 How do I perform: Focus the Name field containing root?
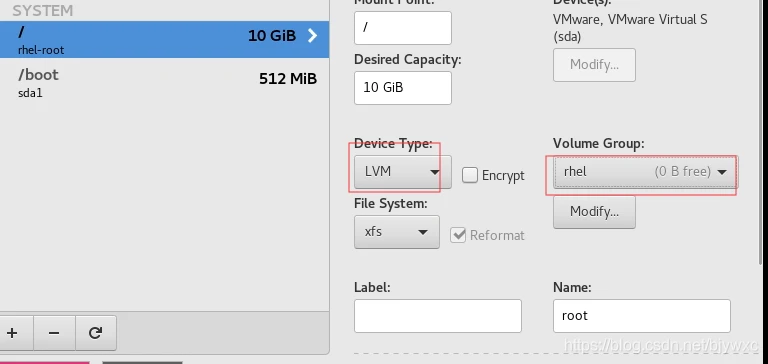(642, 316)
